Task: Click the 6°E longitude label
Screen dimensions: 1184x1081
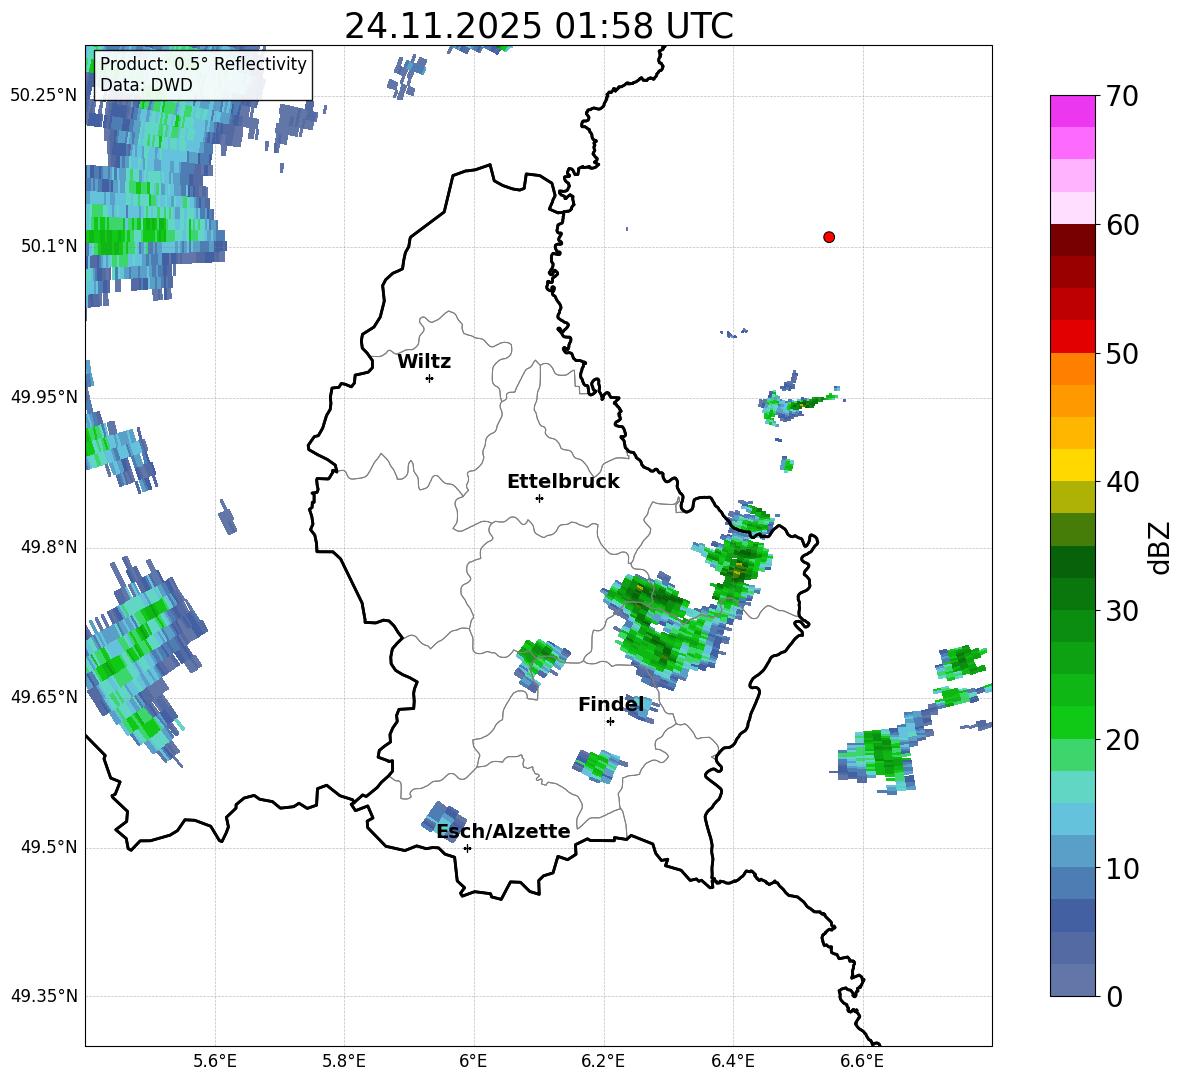Action: coord(473,1061)
